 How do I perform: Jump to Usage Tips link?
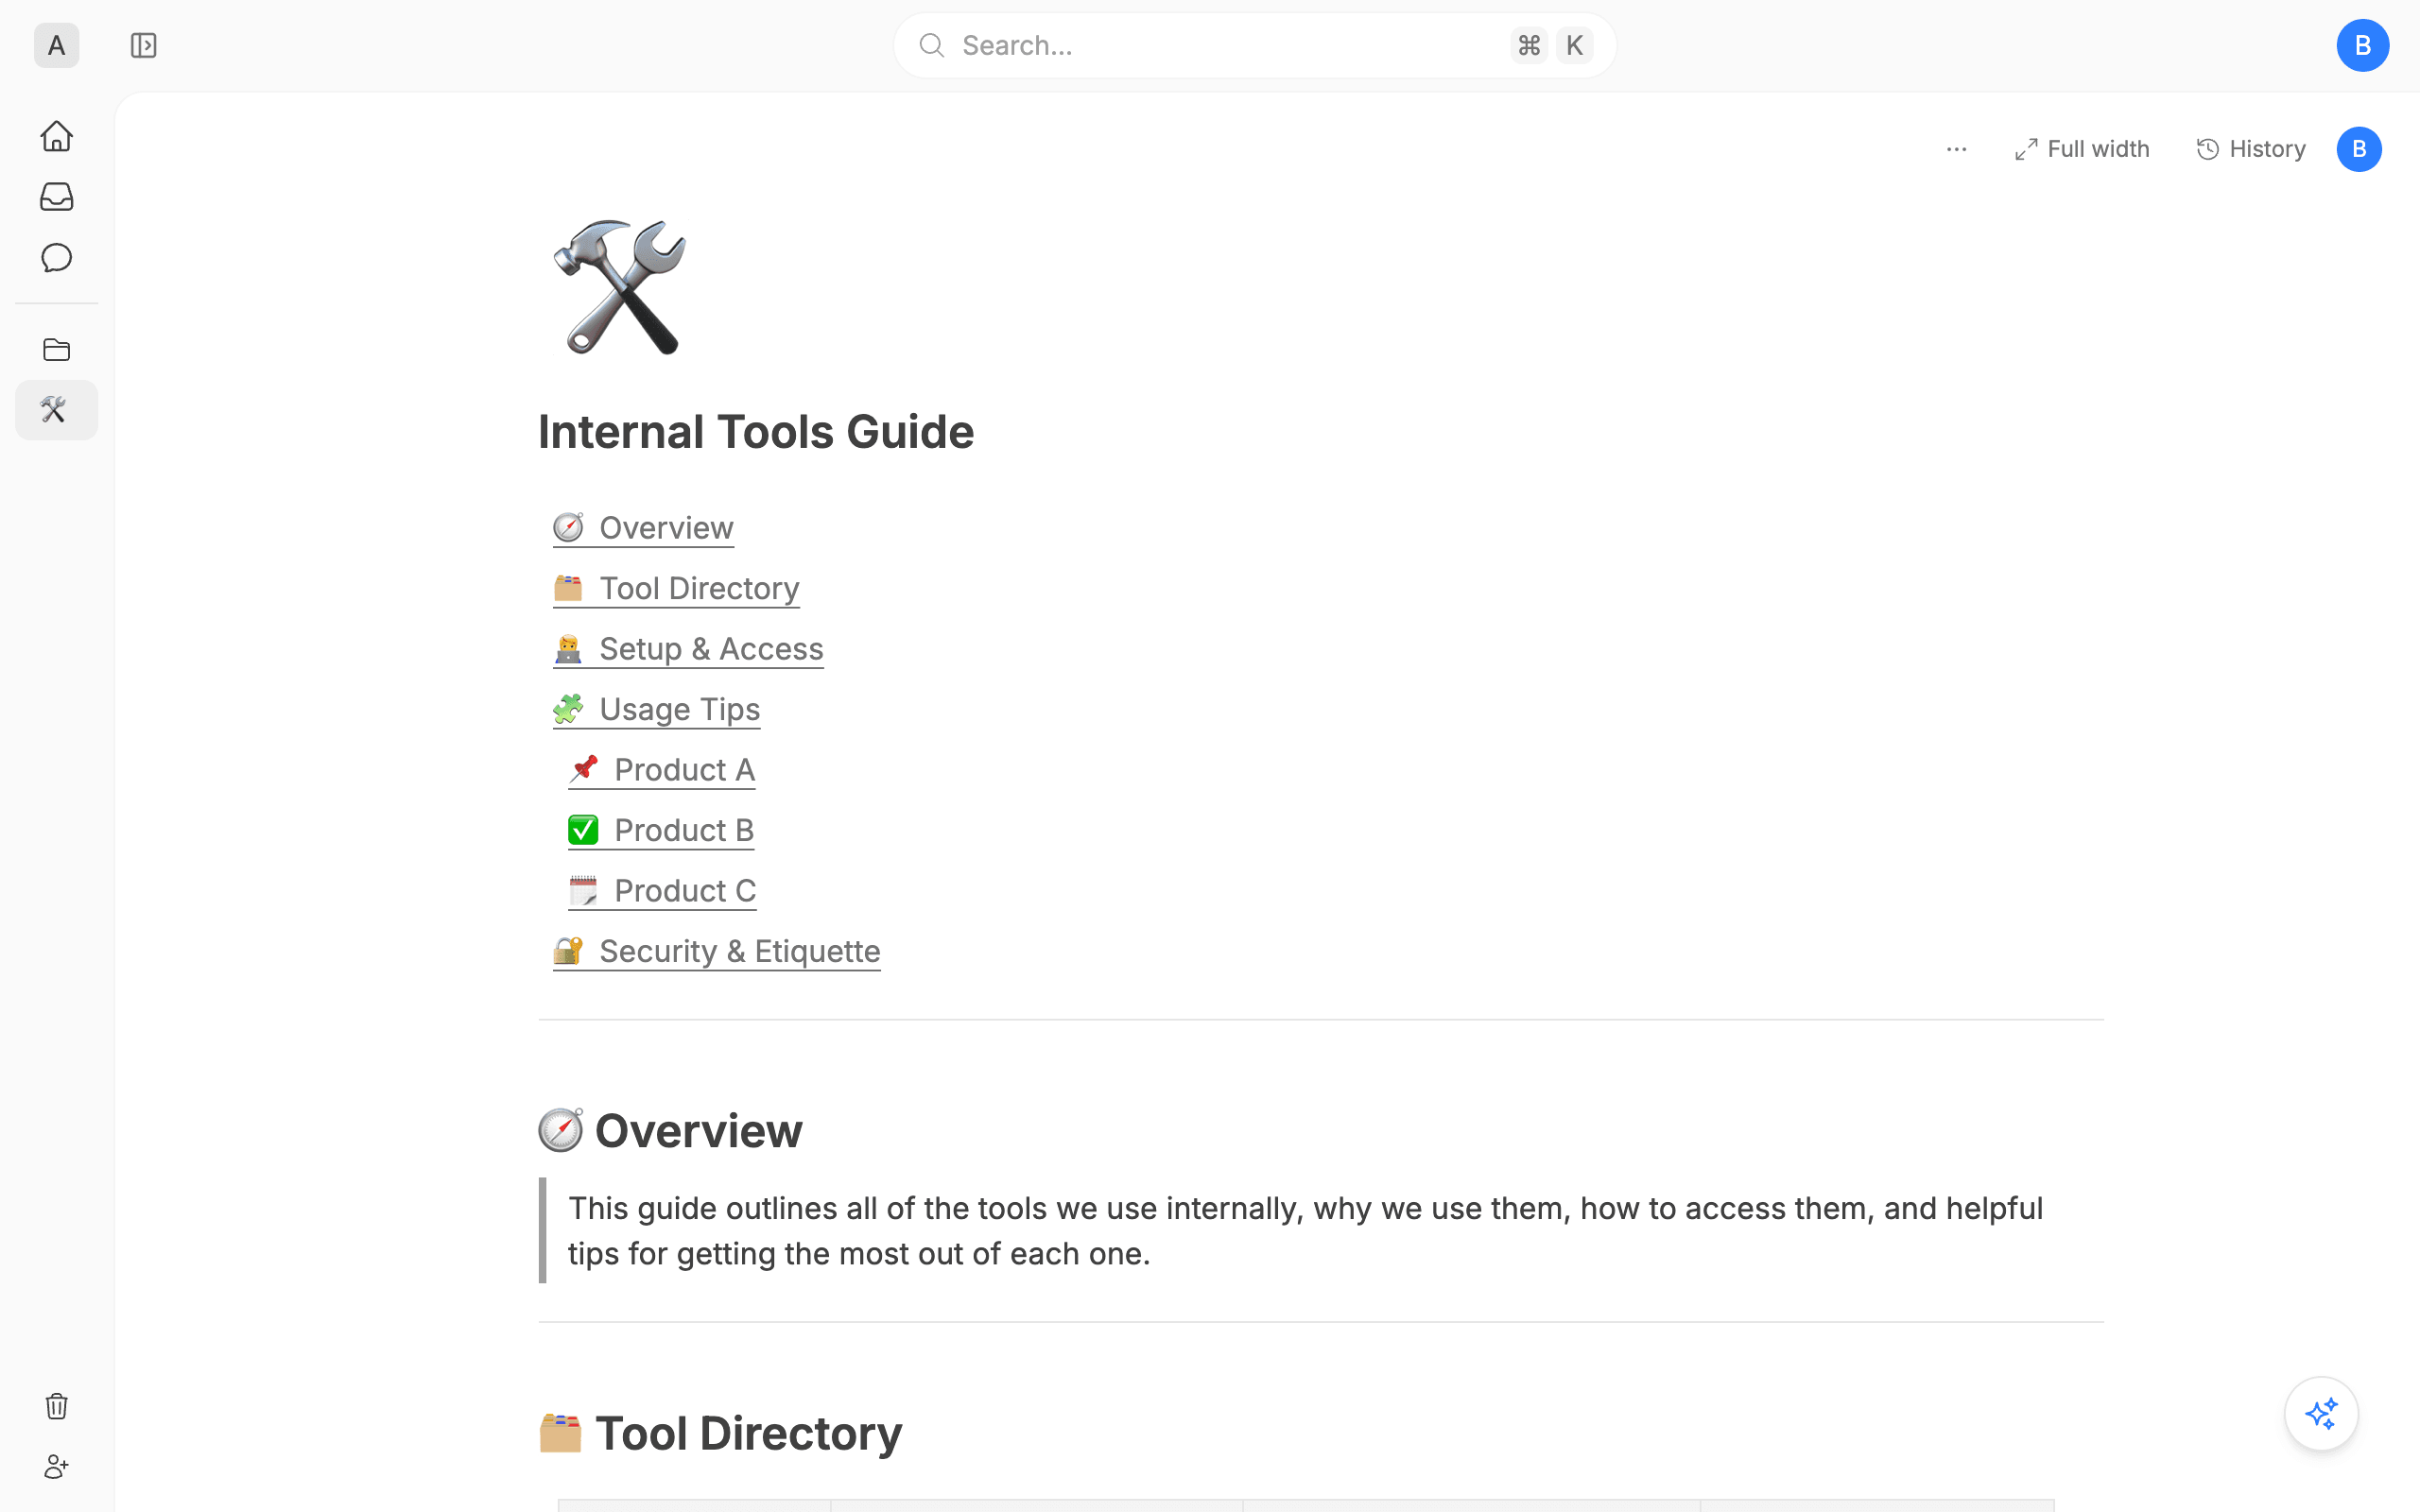(656, 709)
